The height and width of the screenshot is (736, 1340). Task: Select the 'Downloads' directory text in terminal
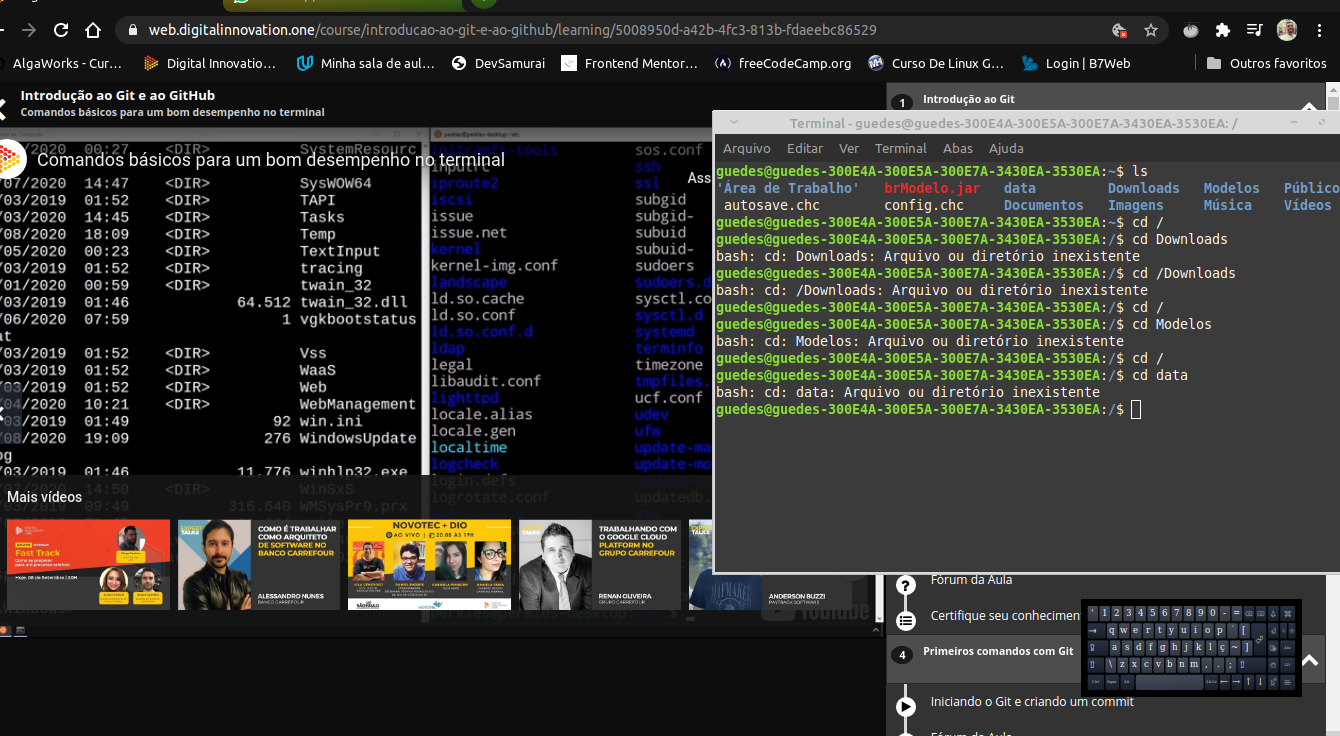pyautogui.click(x=1143, y=188)
